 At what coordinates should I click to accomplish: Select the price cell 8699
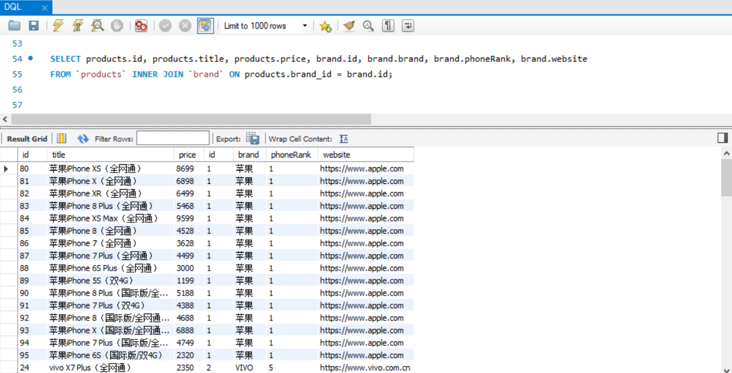(189, 169)
